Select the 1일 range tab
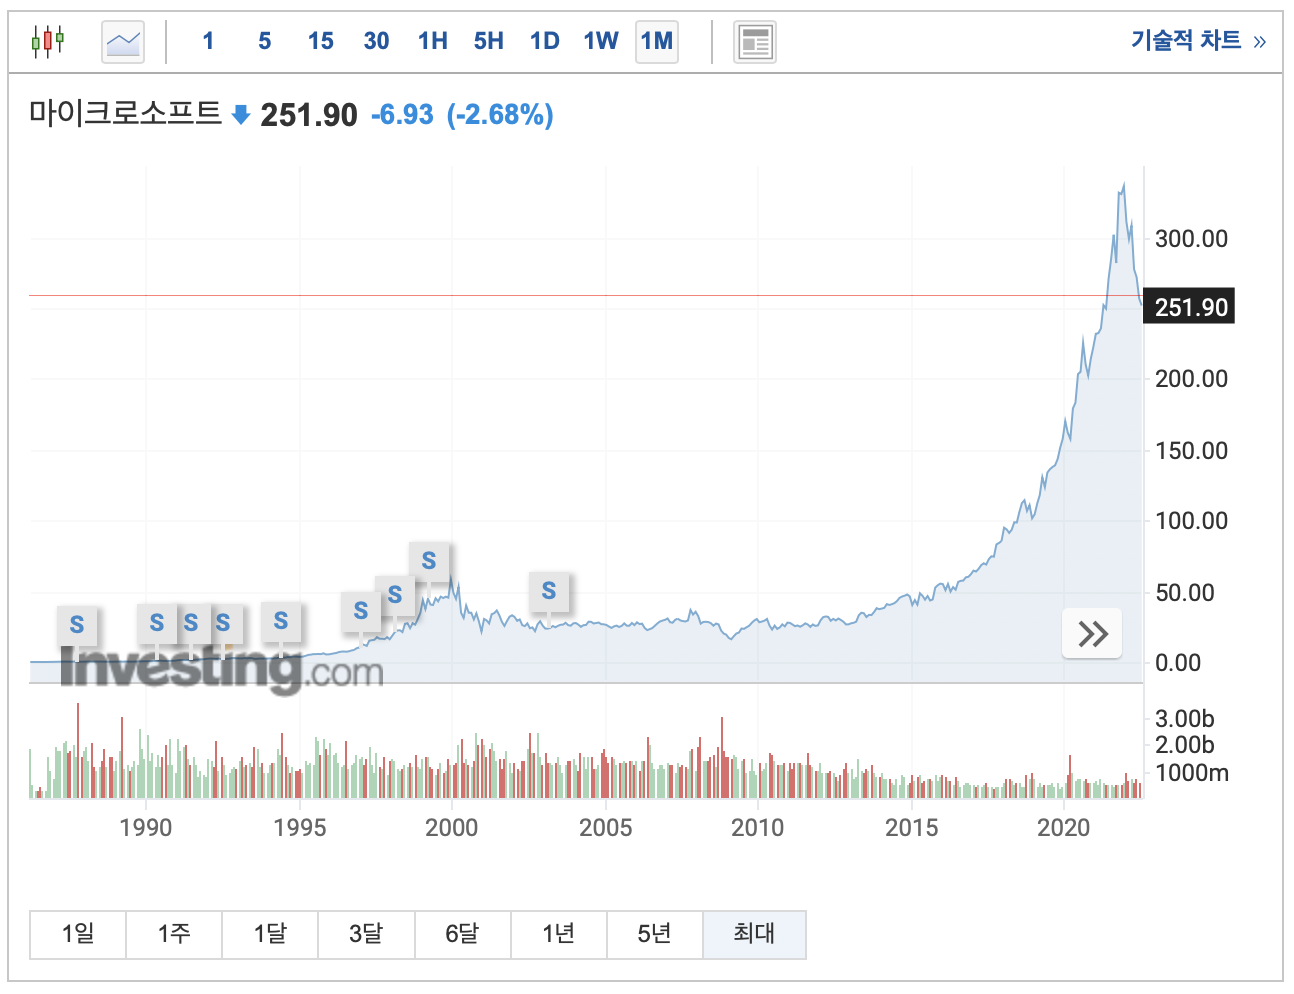 point(78,934)
